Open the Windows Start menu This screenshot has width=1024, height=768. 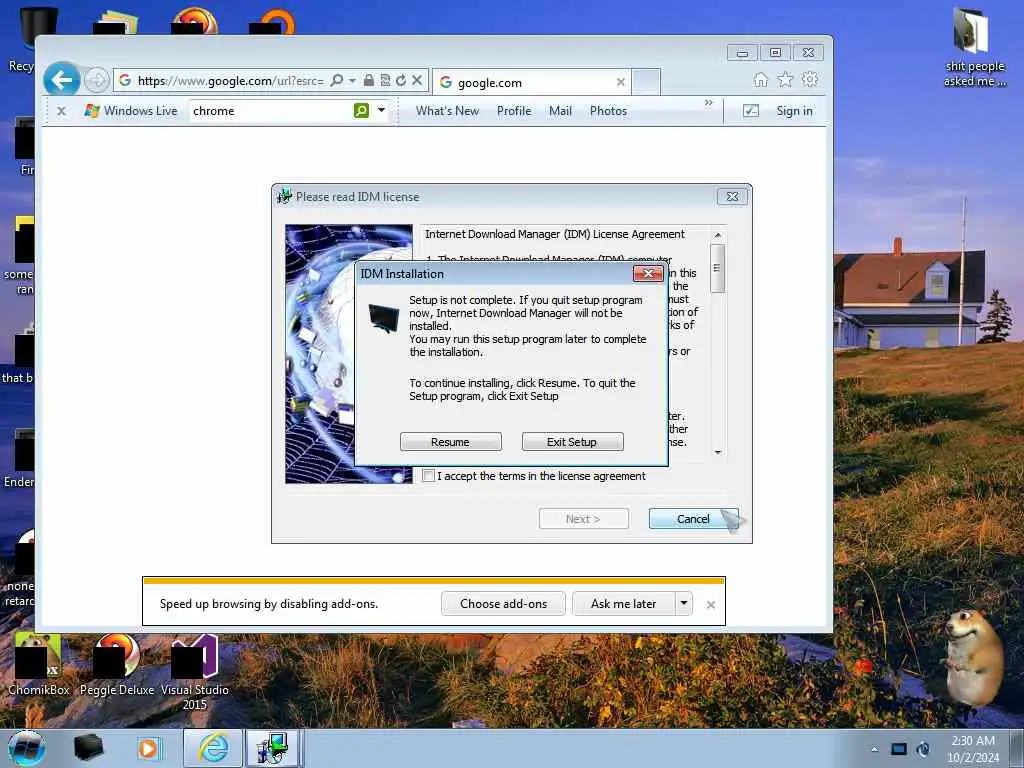point(27,748)
